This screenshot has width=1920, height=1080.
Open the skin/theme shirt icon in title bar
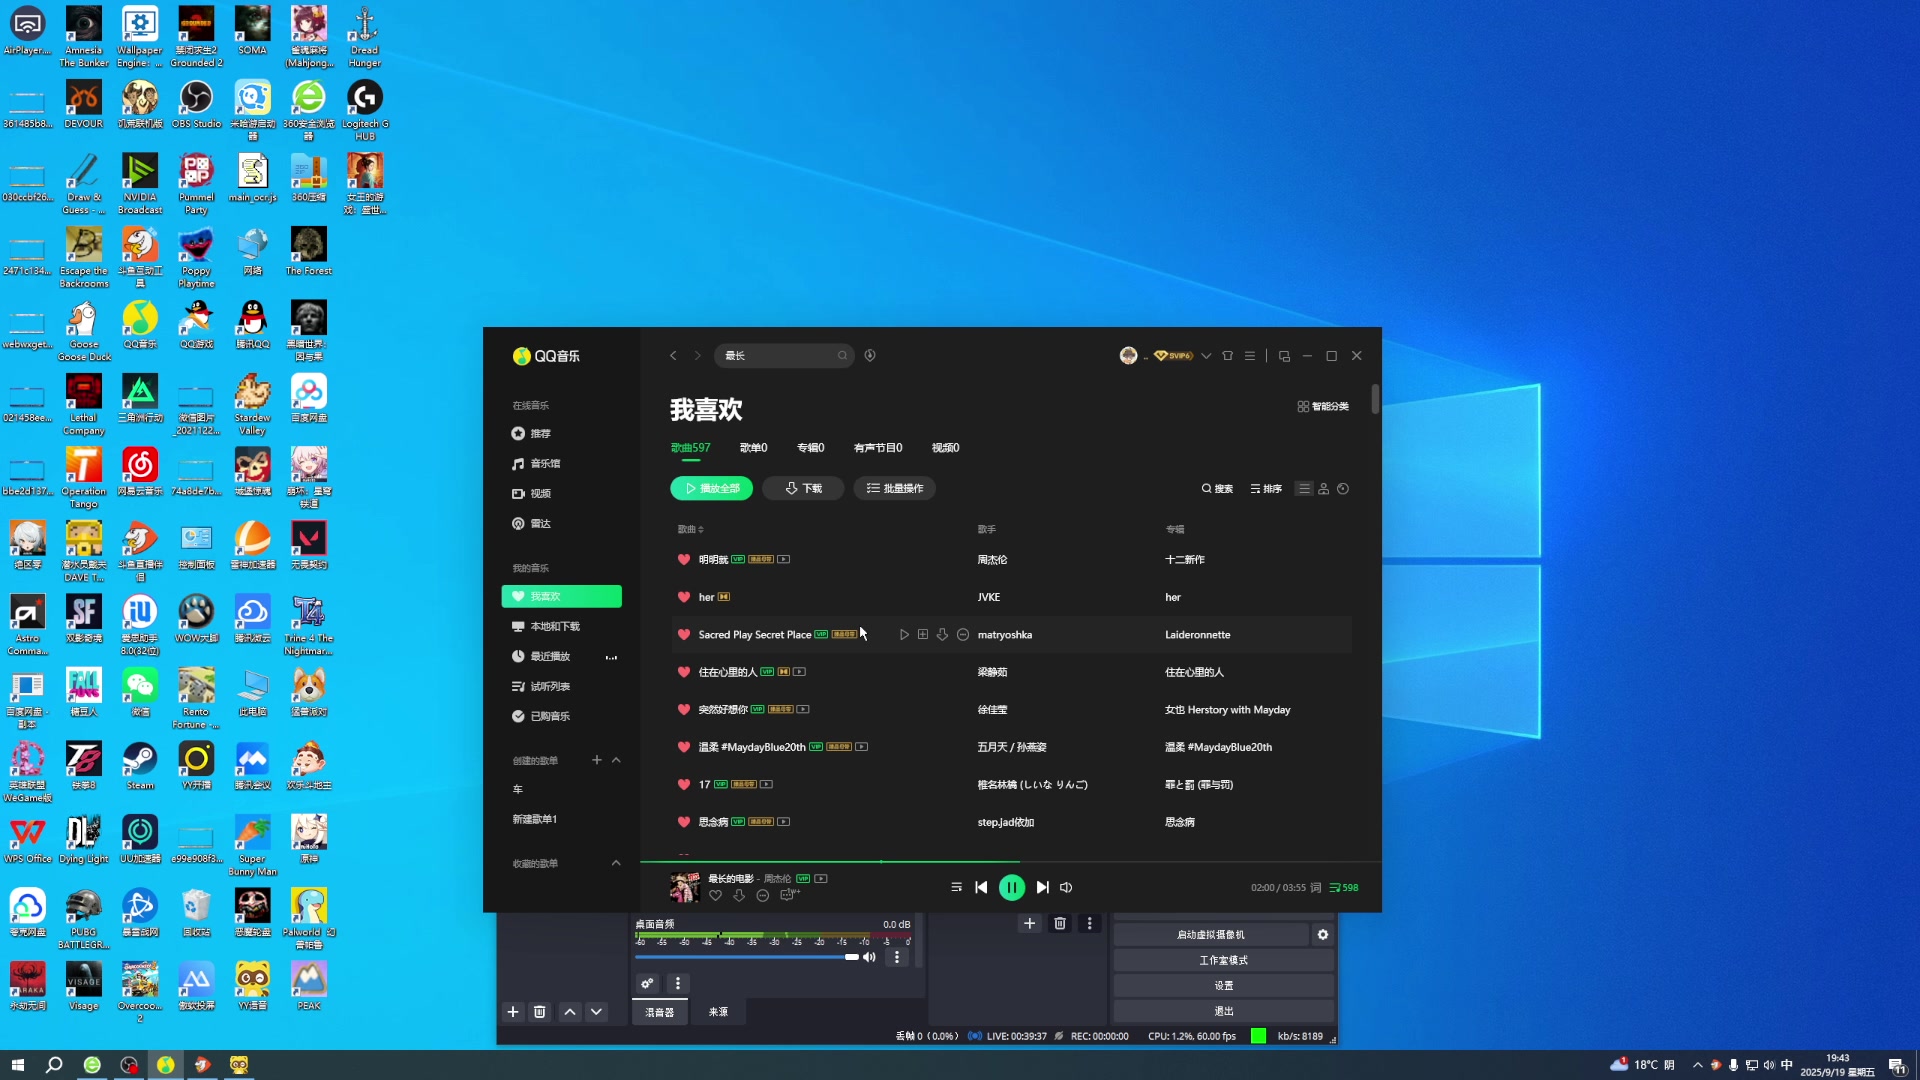1227,355
